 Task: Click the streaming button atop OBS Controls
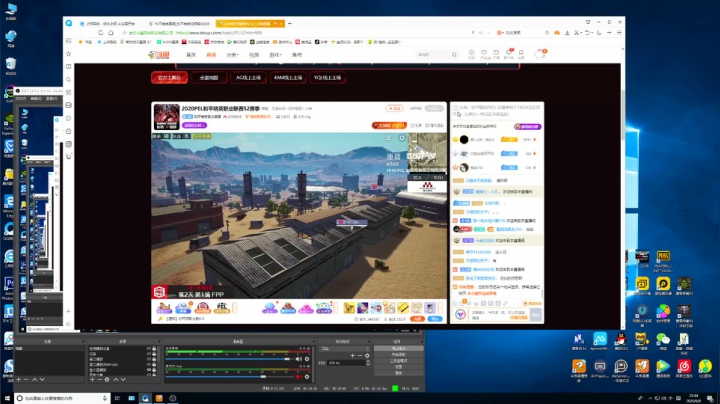point(399,348)
